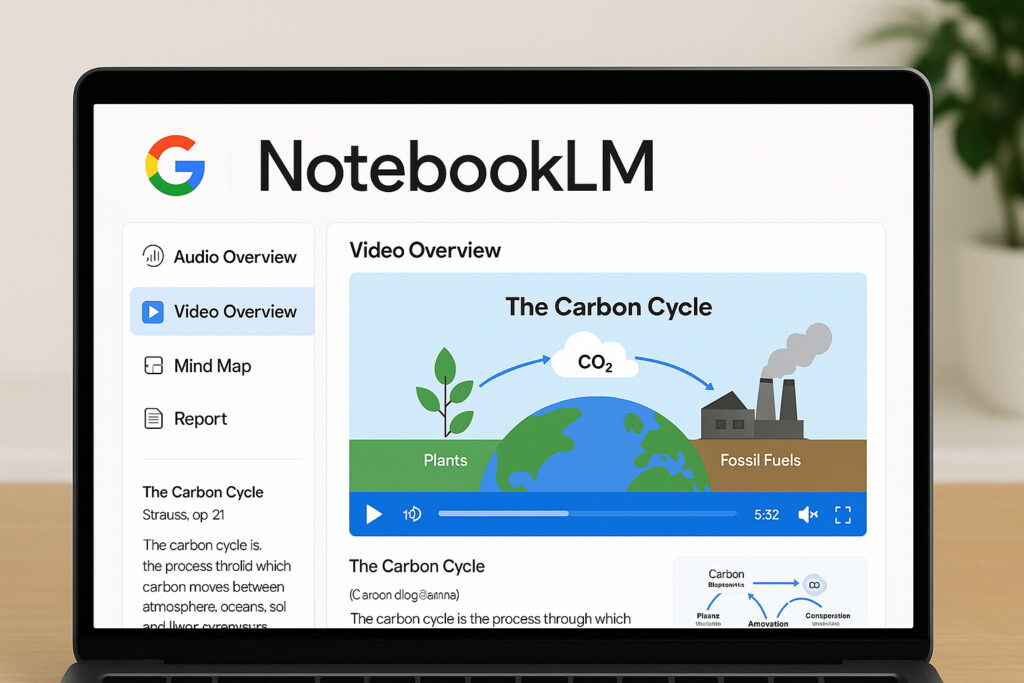Click the Mind Map layout icon
Viewport: 1024px width, 683px height.
(x=153, y=365)
